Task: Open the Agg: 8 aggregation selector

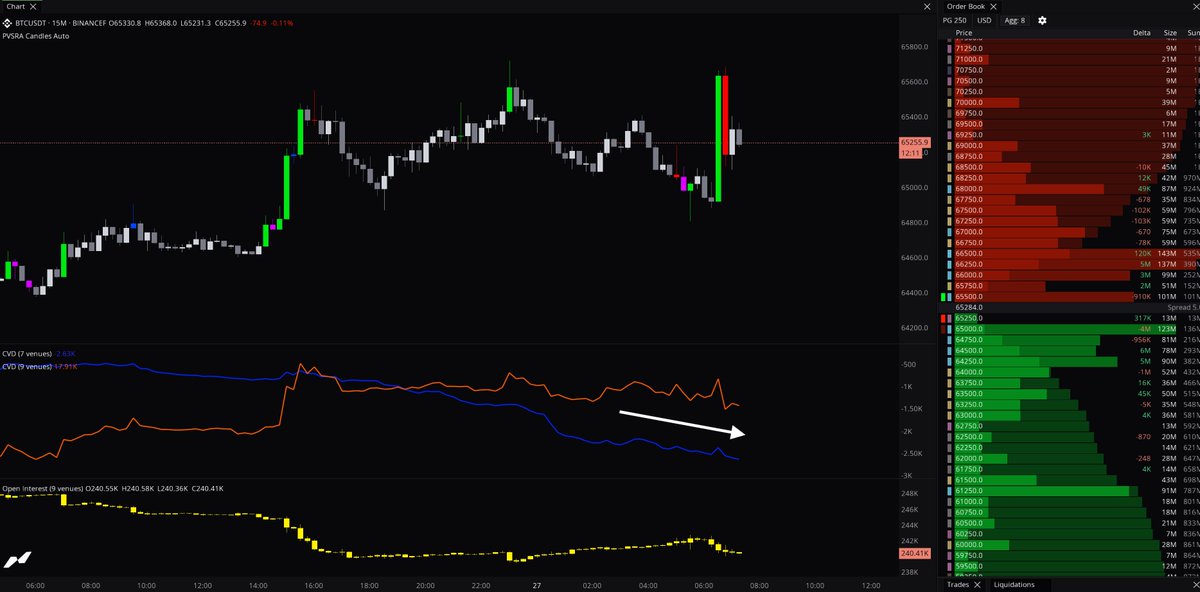Action: 1014,20
